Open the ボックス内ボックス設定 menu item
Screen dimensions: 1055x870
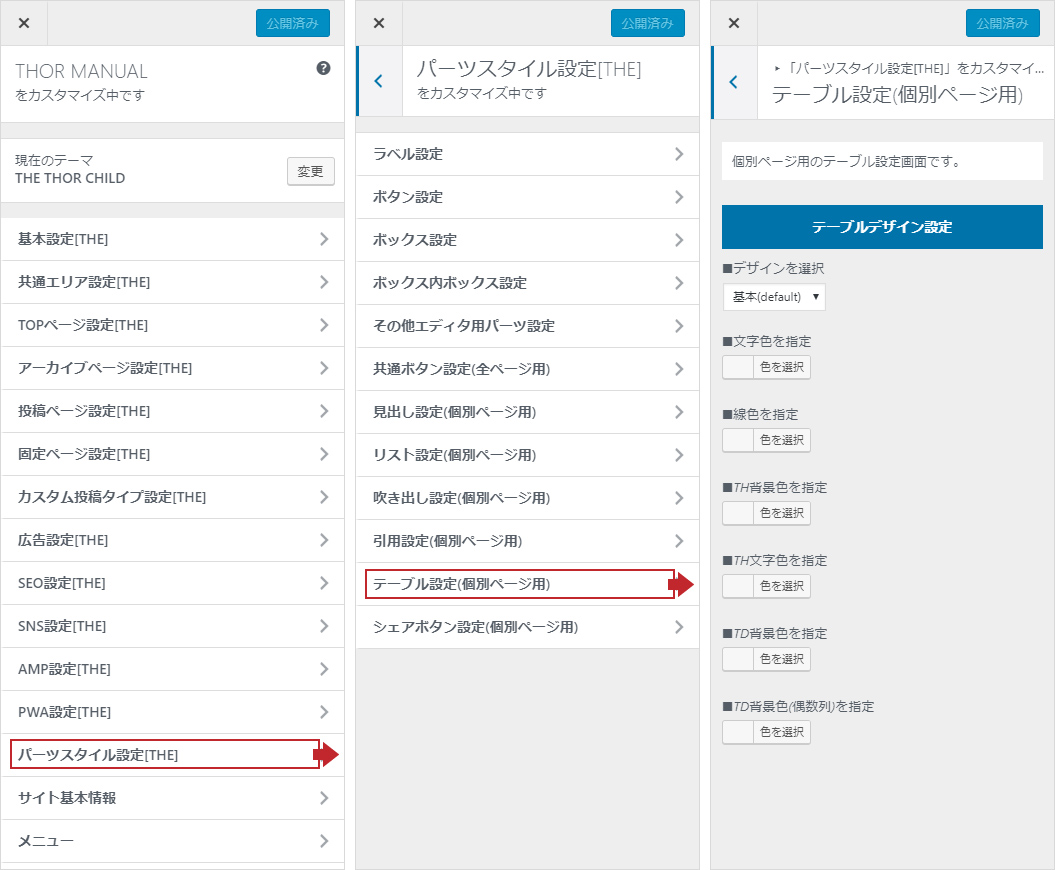[x=527, y=283]
